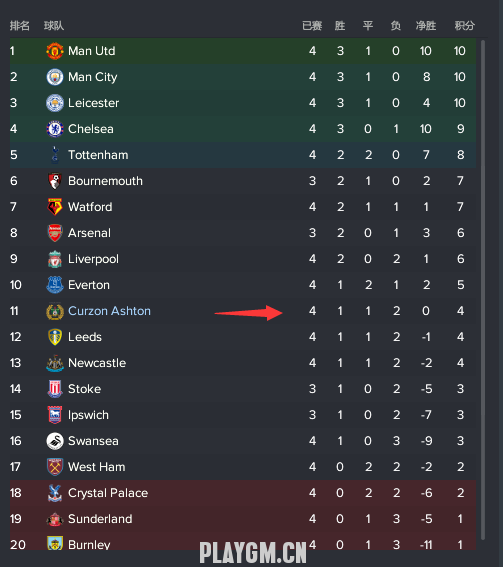Screen dimensions: 503x567
Task: Open the Watford club crest
Action: click(x=55, y=207)
